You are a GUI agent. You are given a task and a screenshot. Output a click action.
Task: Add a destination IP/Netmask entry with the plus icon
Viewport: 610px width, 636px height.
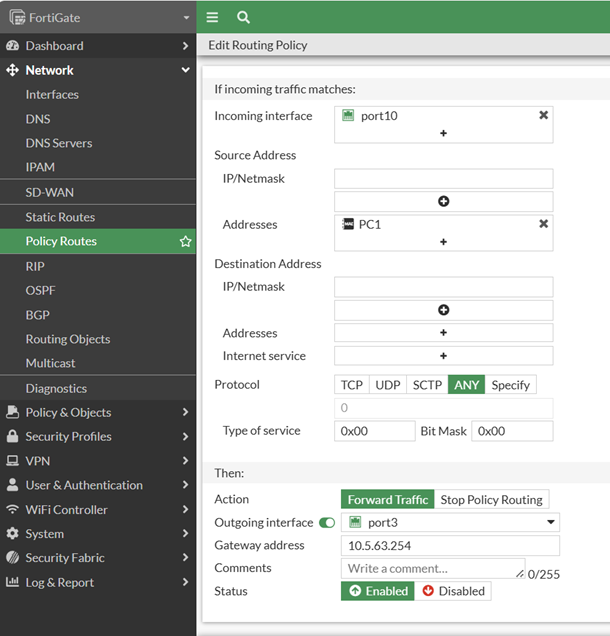[x=443, y=310]
